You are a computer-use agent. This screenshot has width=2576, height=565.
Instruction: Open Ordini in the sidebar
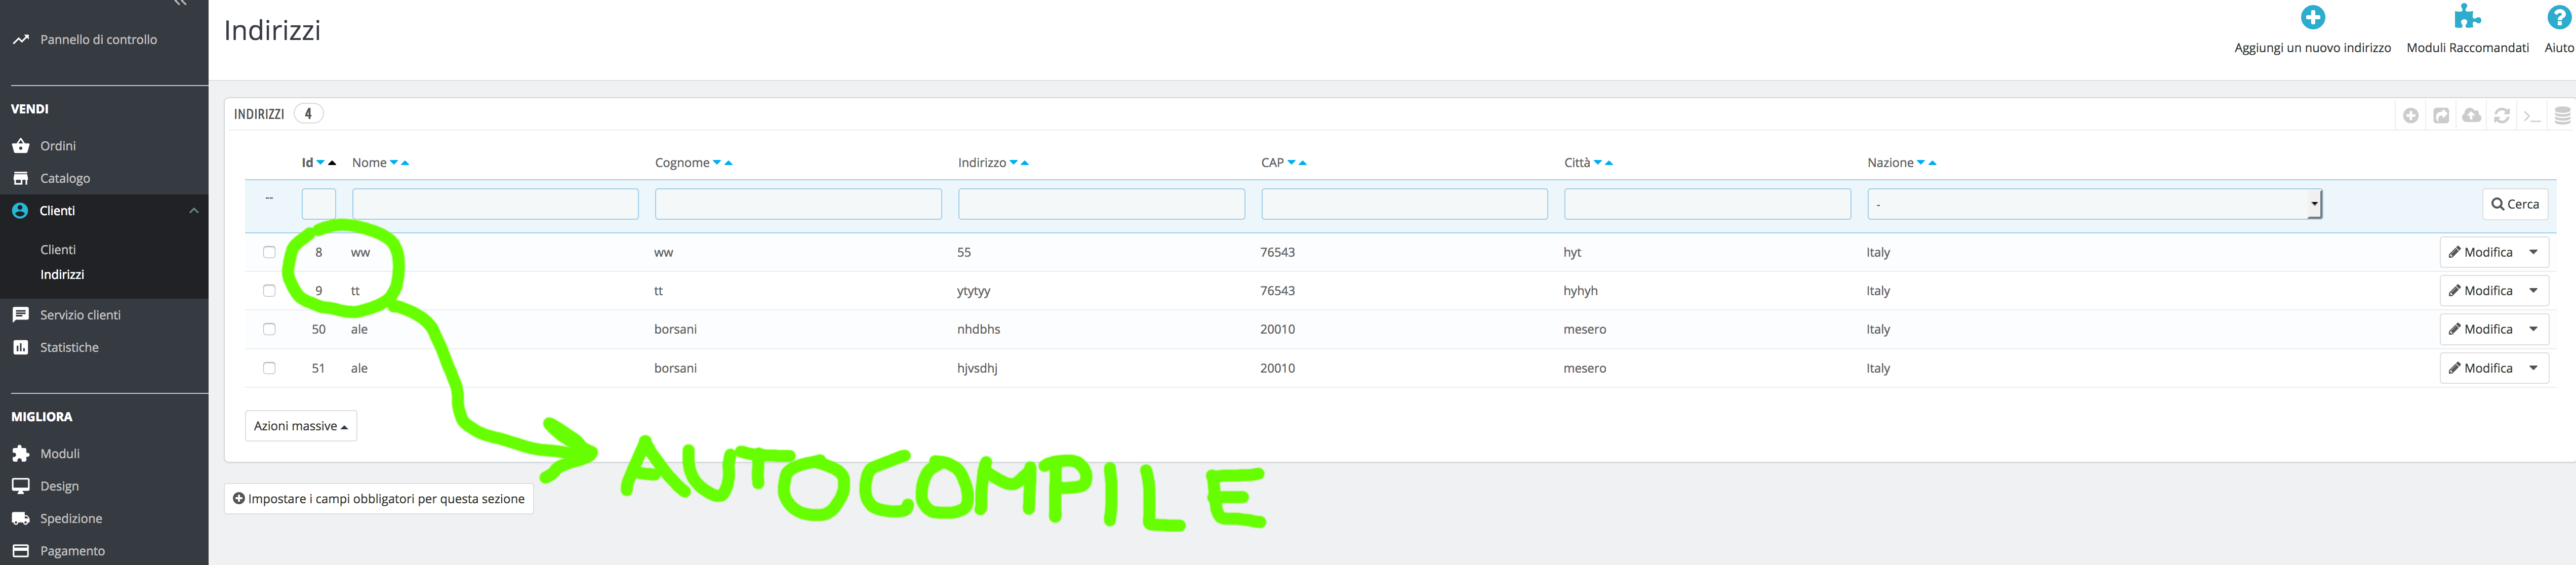tap(58, 146)
